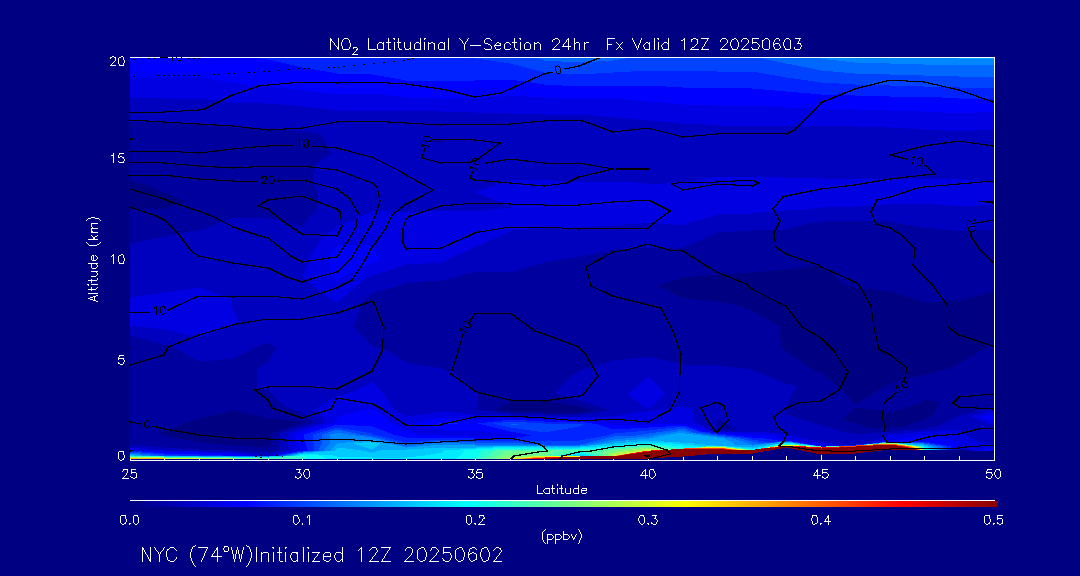This screenshot has width=1080, height=576.
Task: Click latitude axis tick label 45
Action: coord(821,474)
